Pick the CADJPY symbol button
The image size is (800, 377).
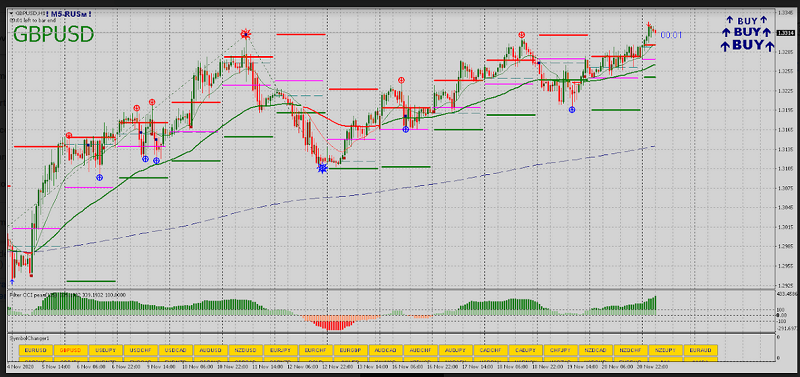point(525,350)
